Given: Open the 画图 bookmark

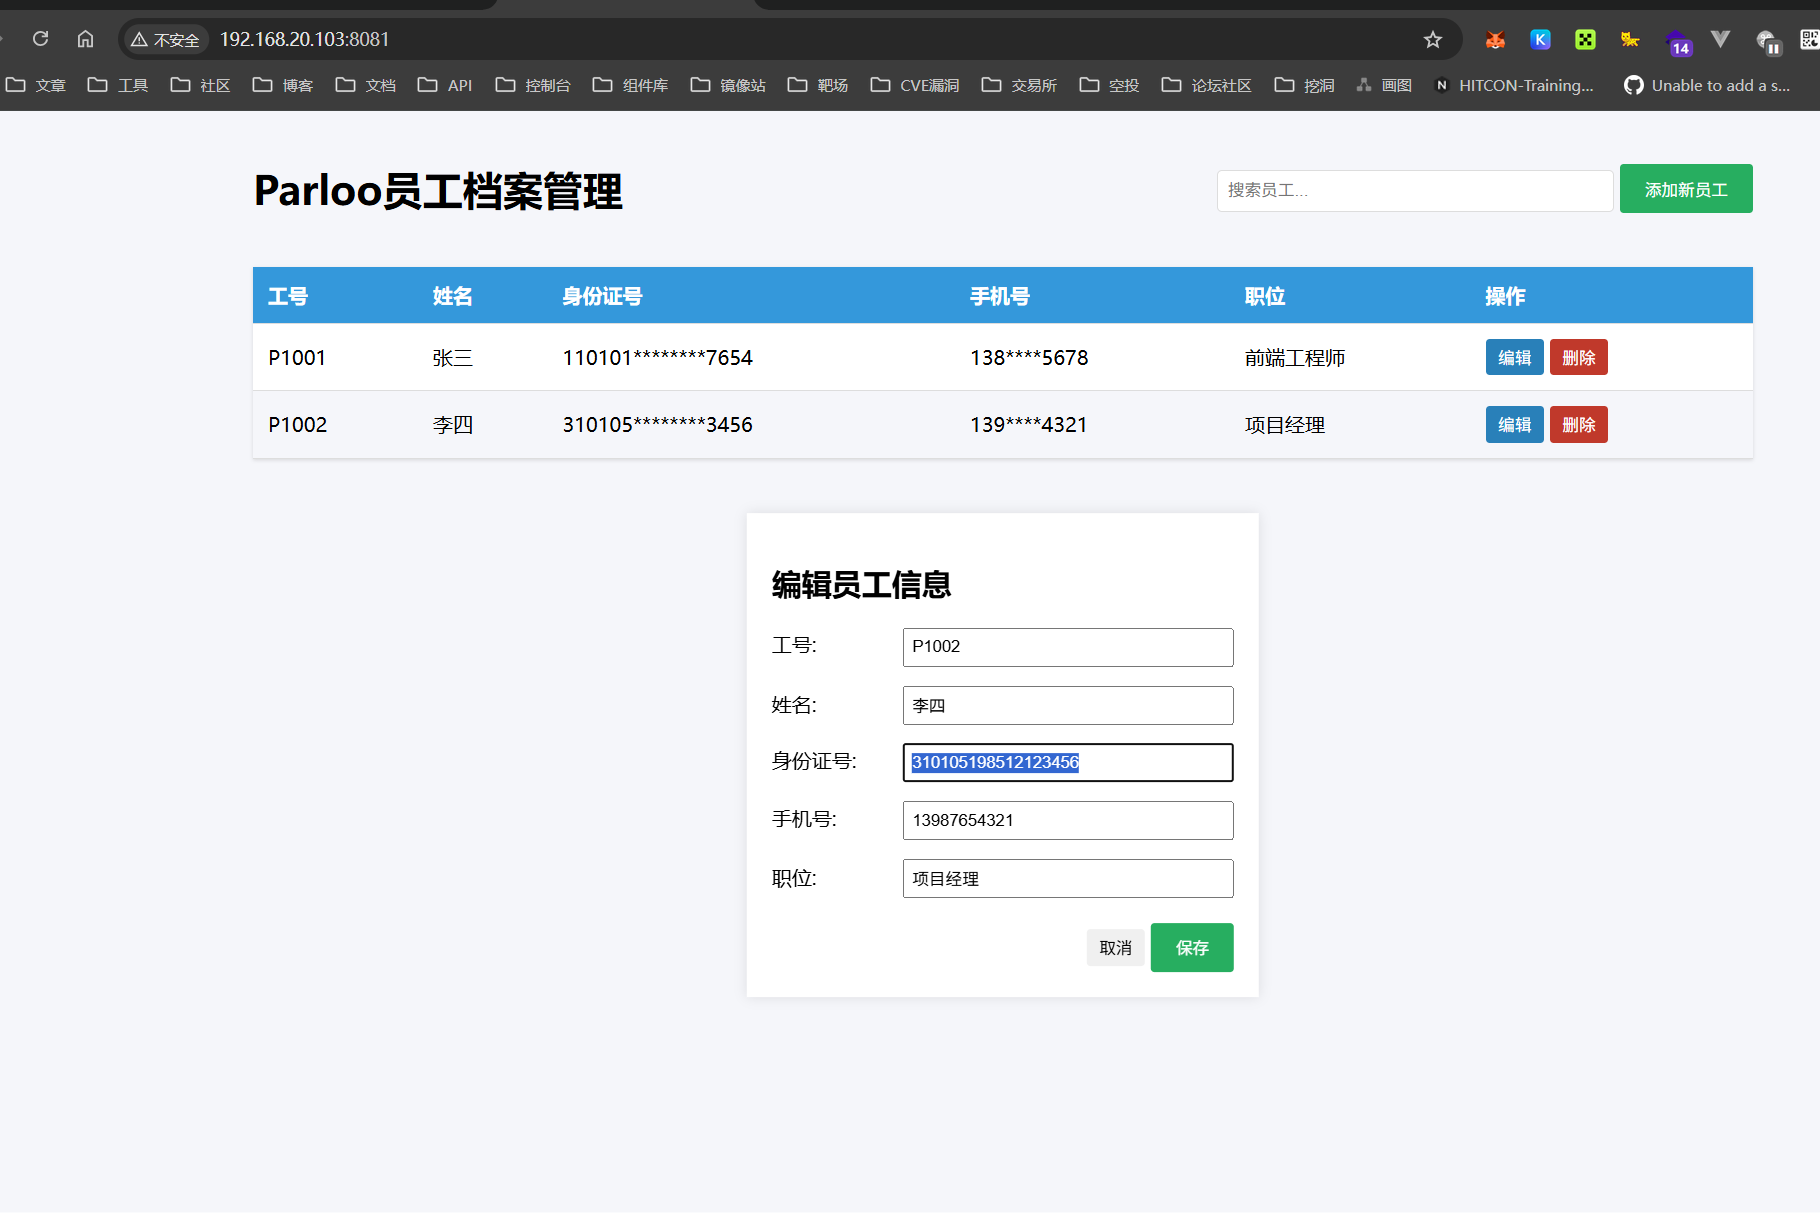Looking at the screenshot, I should [x=1385, y=85].
